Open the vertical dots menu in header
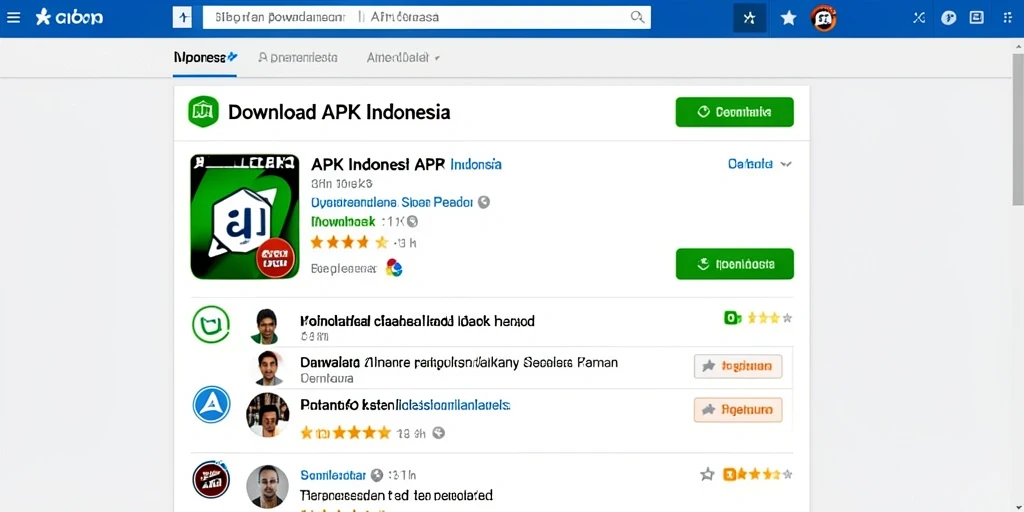Viewport: 1024px width, 512px height. (x=1007, y=18)
